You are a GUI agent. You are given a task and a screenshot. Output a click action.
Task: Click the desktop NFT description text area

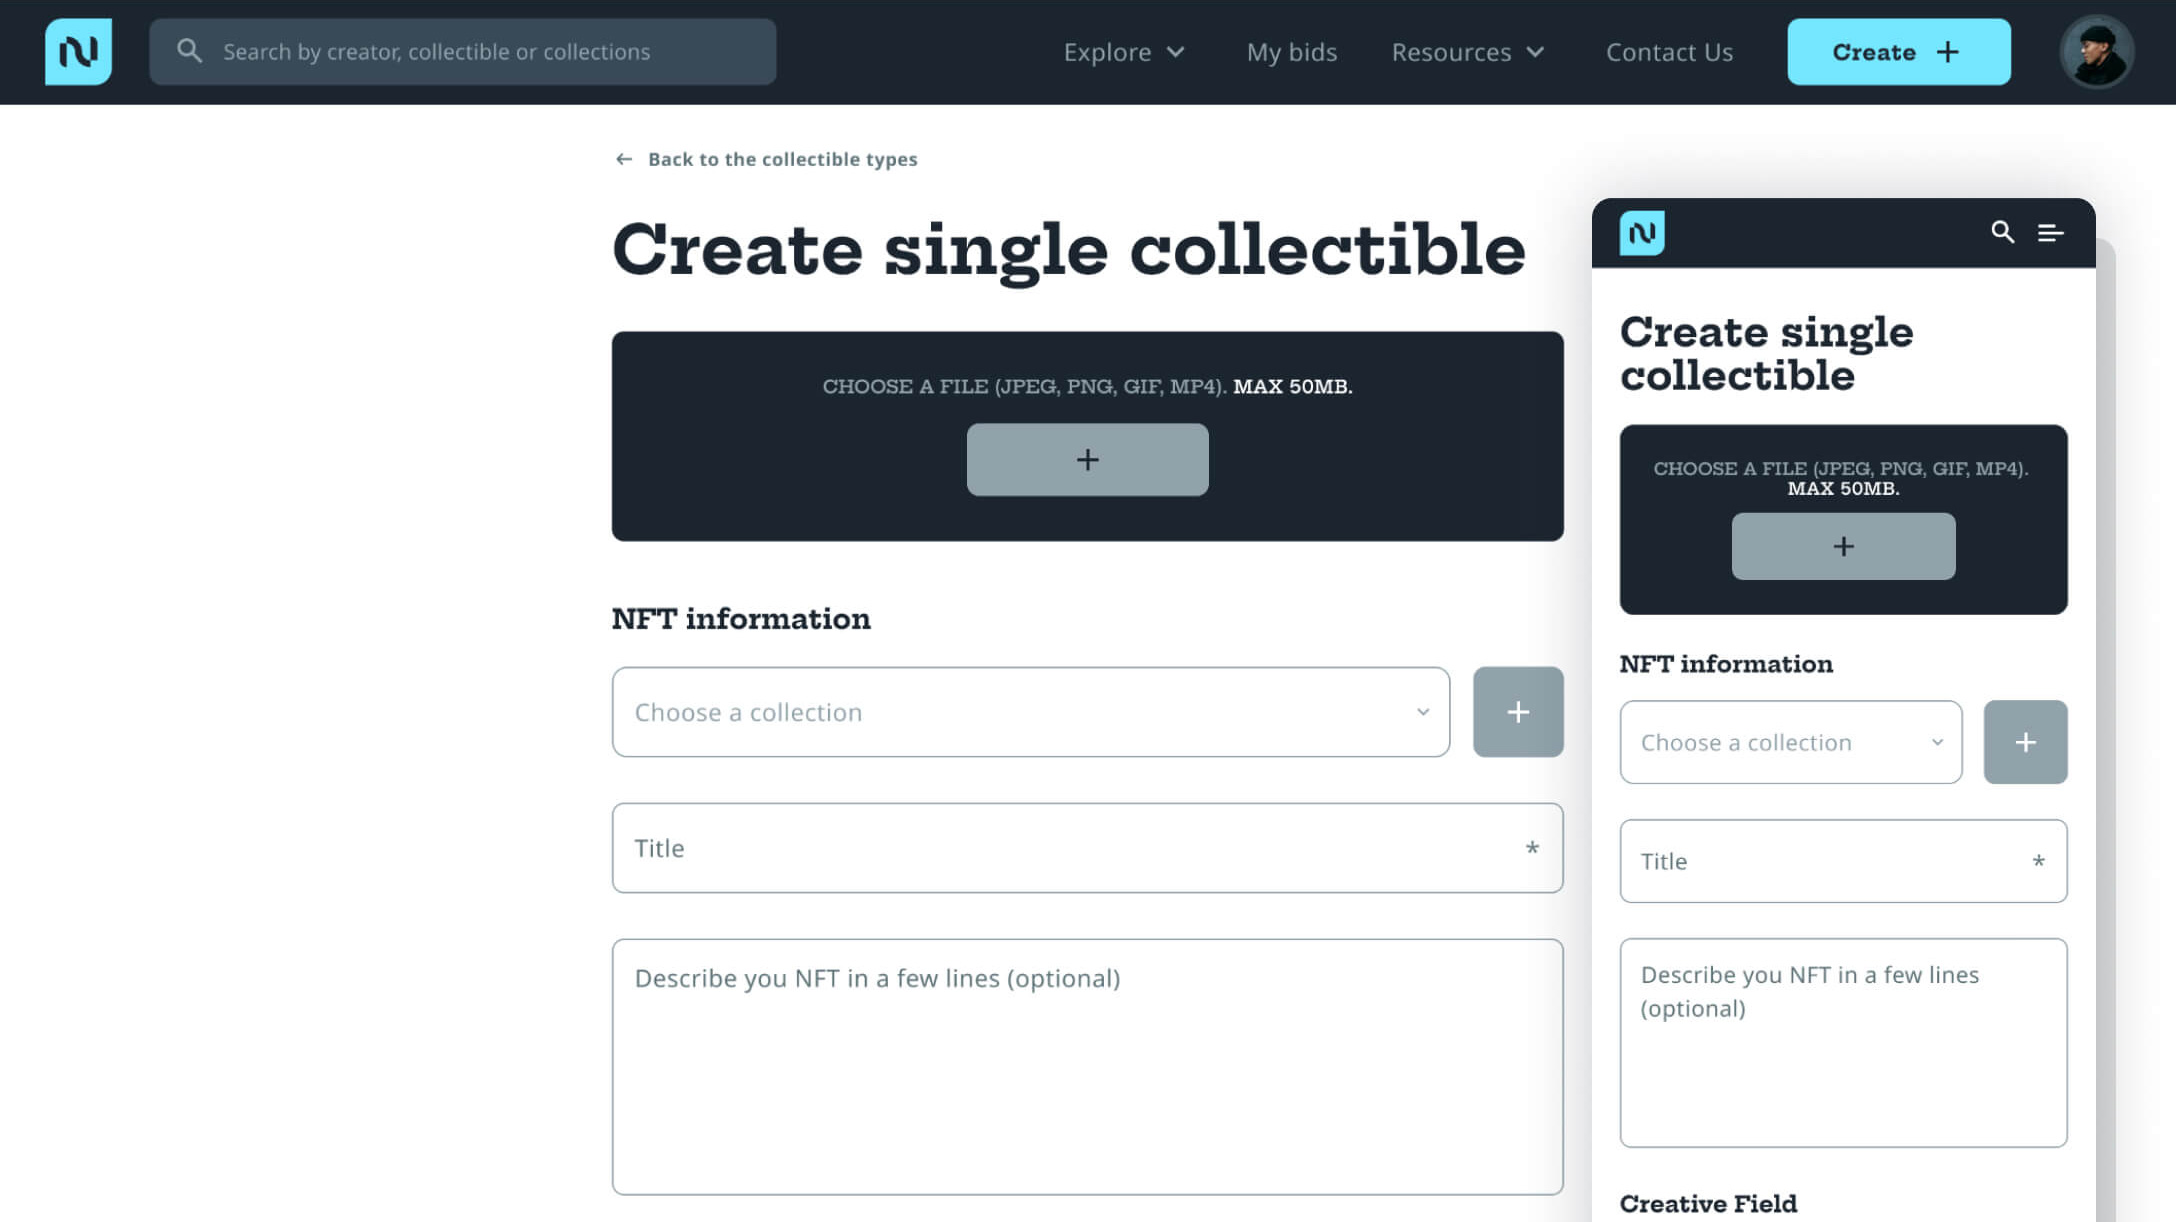point(1086,1066)
